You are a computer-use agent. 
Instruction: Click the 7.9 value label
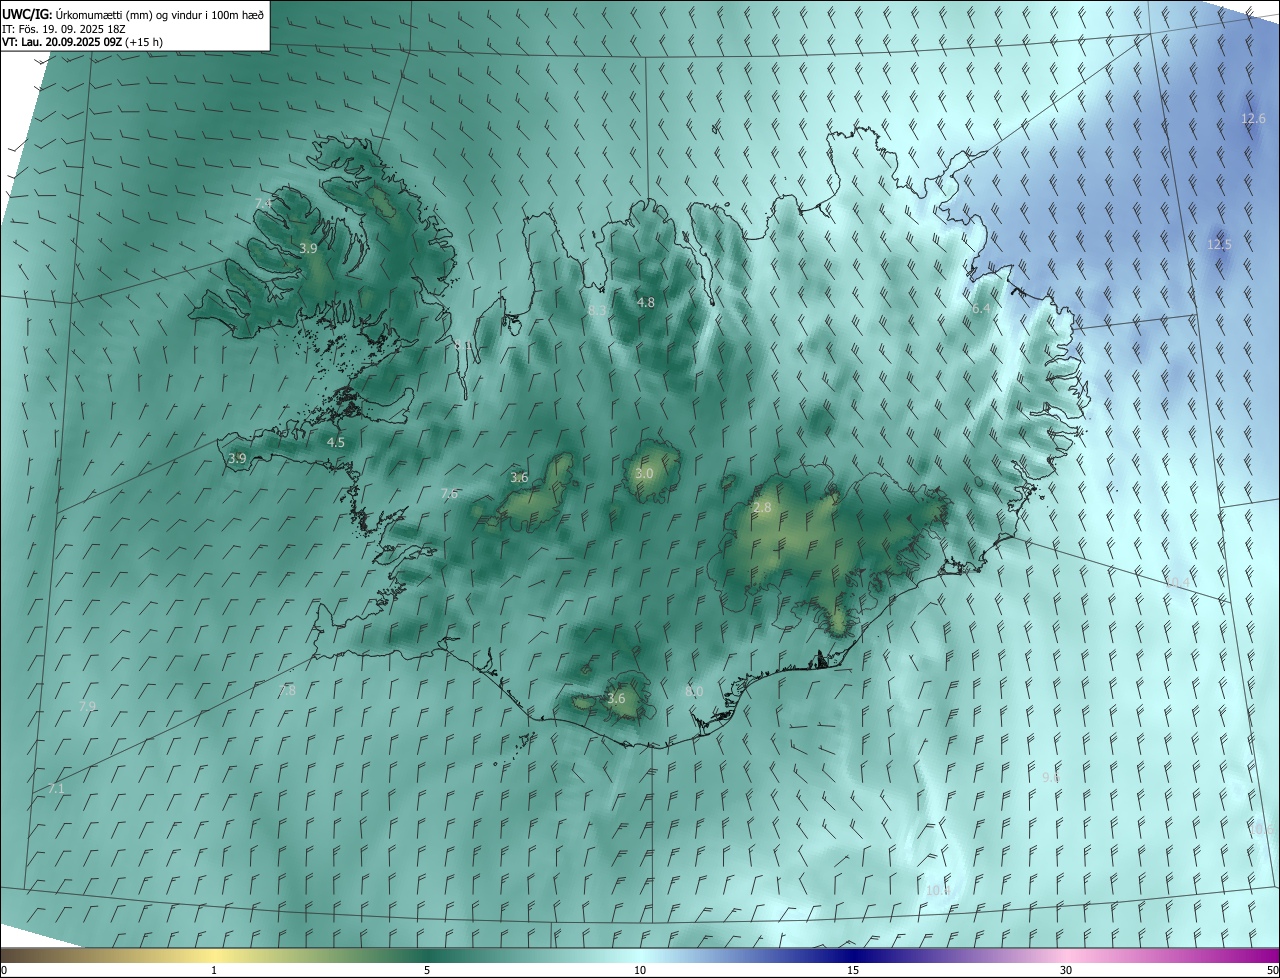tap(87, 706)
